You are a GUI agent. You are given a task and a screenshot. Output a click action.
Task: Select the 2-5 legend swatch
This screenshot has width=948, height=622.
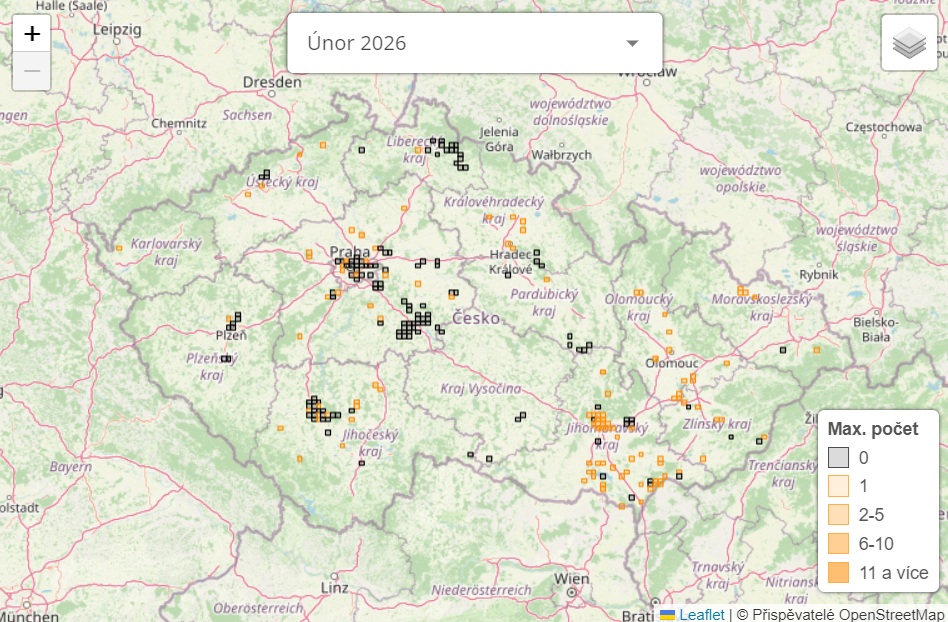(x=838, y=516)
